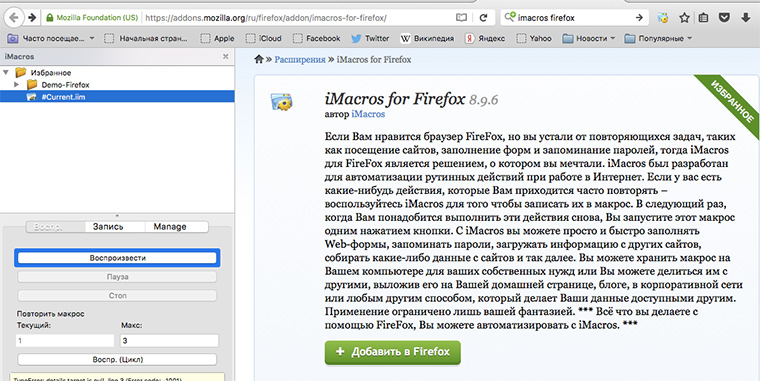
Task: Open the iMacros toolbar icon
Action: click(663, 18)
